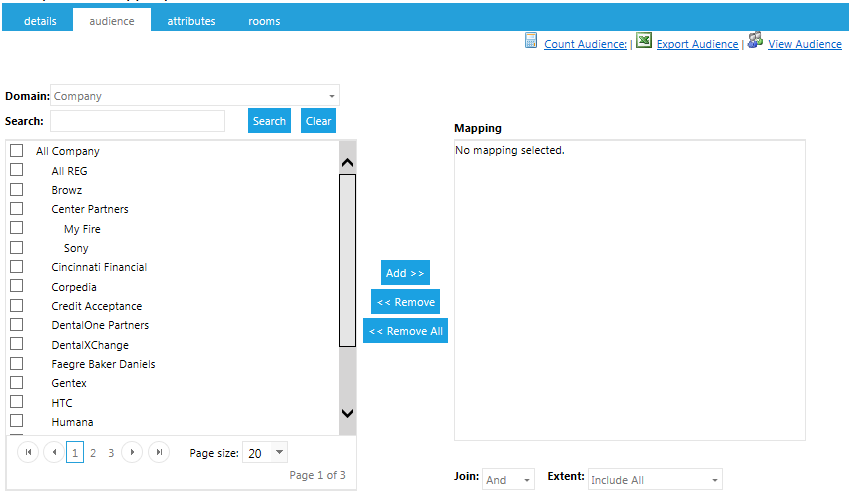Go to previous page using pager arrow
Screen dimensions: 849x494
tap(53, 453)
